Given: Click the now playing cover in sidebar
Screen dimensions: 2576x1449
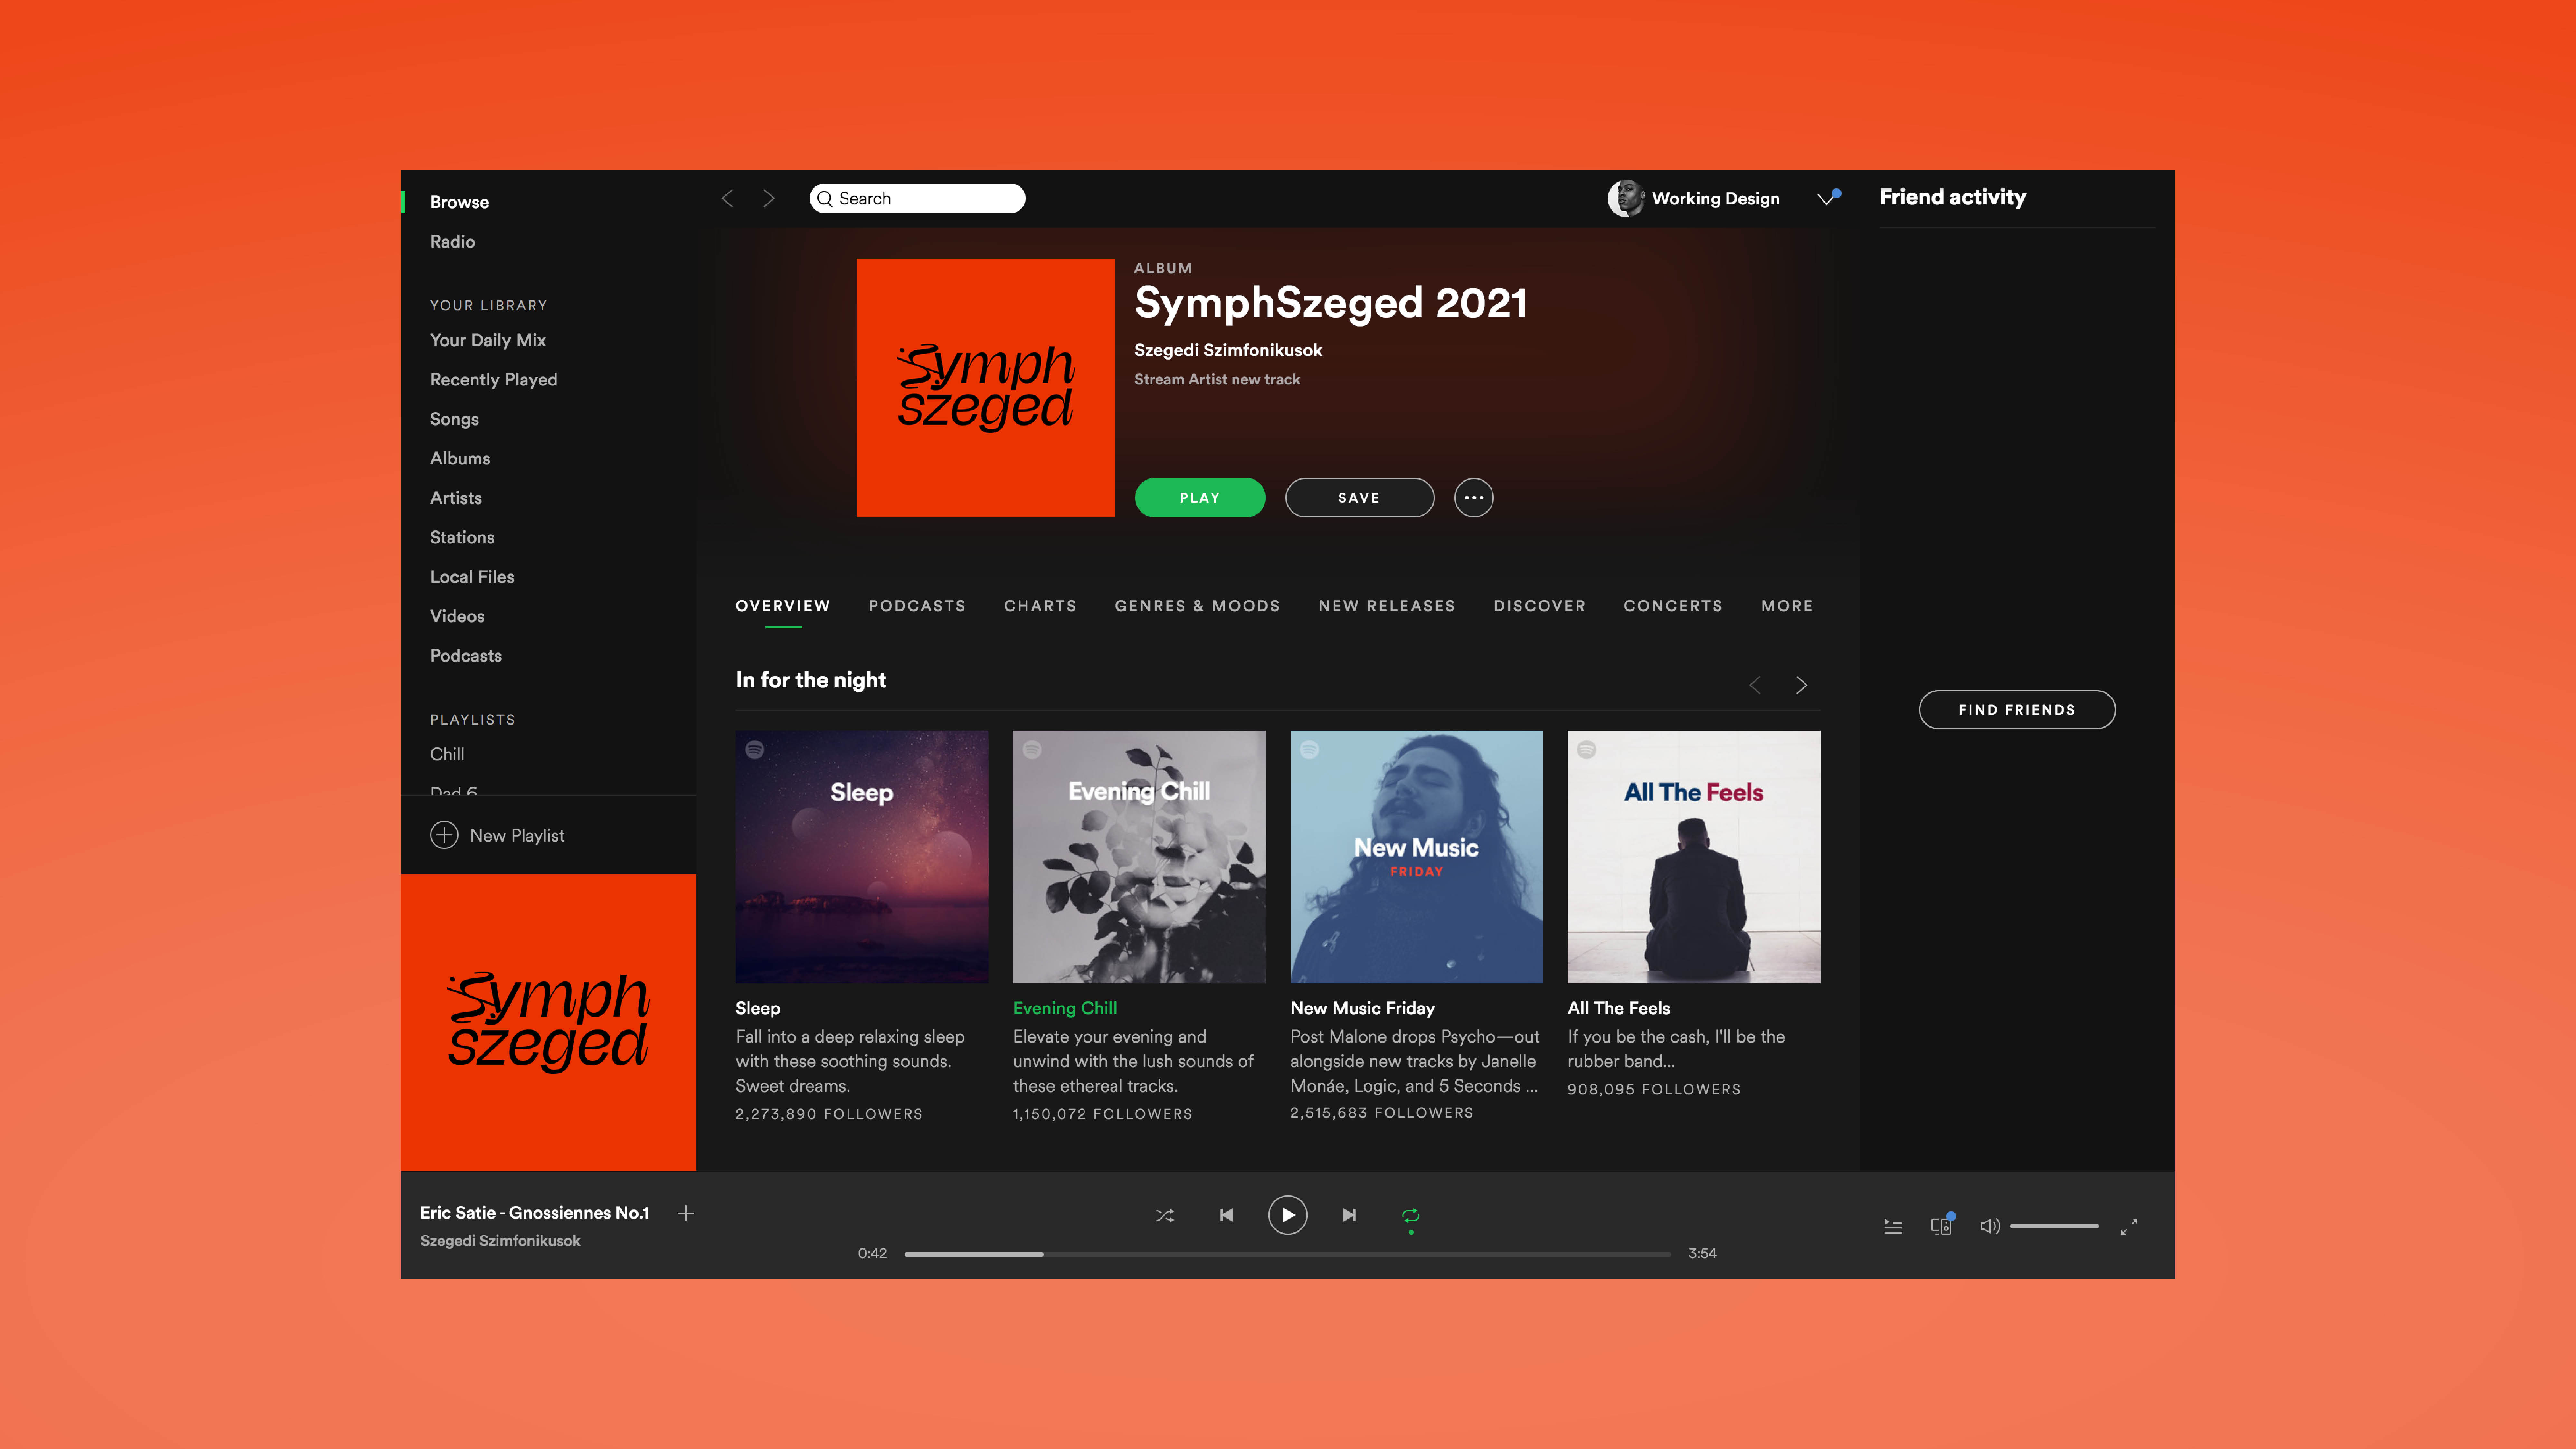Looking at the screenshot, I should click(548, 1022).
